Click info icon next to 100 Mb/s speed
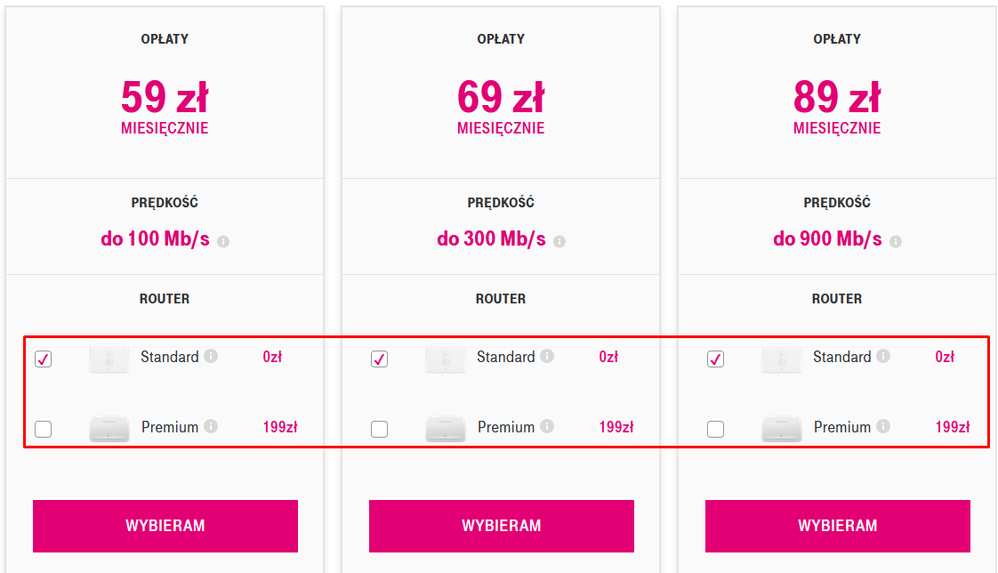The image size is (998, 573). [x=223, y=241]
